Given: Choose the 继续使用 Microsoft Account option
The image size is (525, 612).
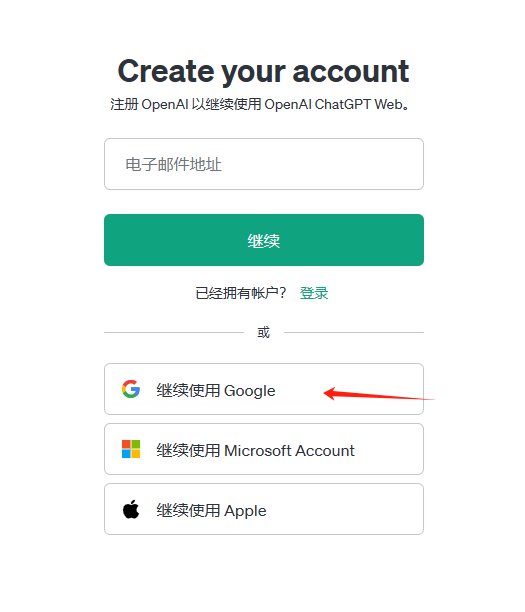Looking at the screenshot, I should [x=264, y=449].
